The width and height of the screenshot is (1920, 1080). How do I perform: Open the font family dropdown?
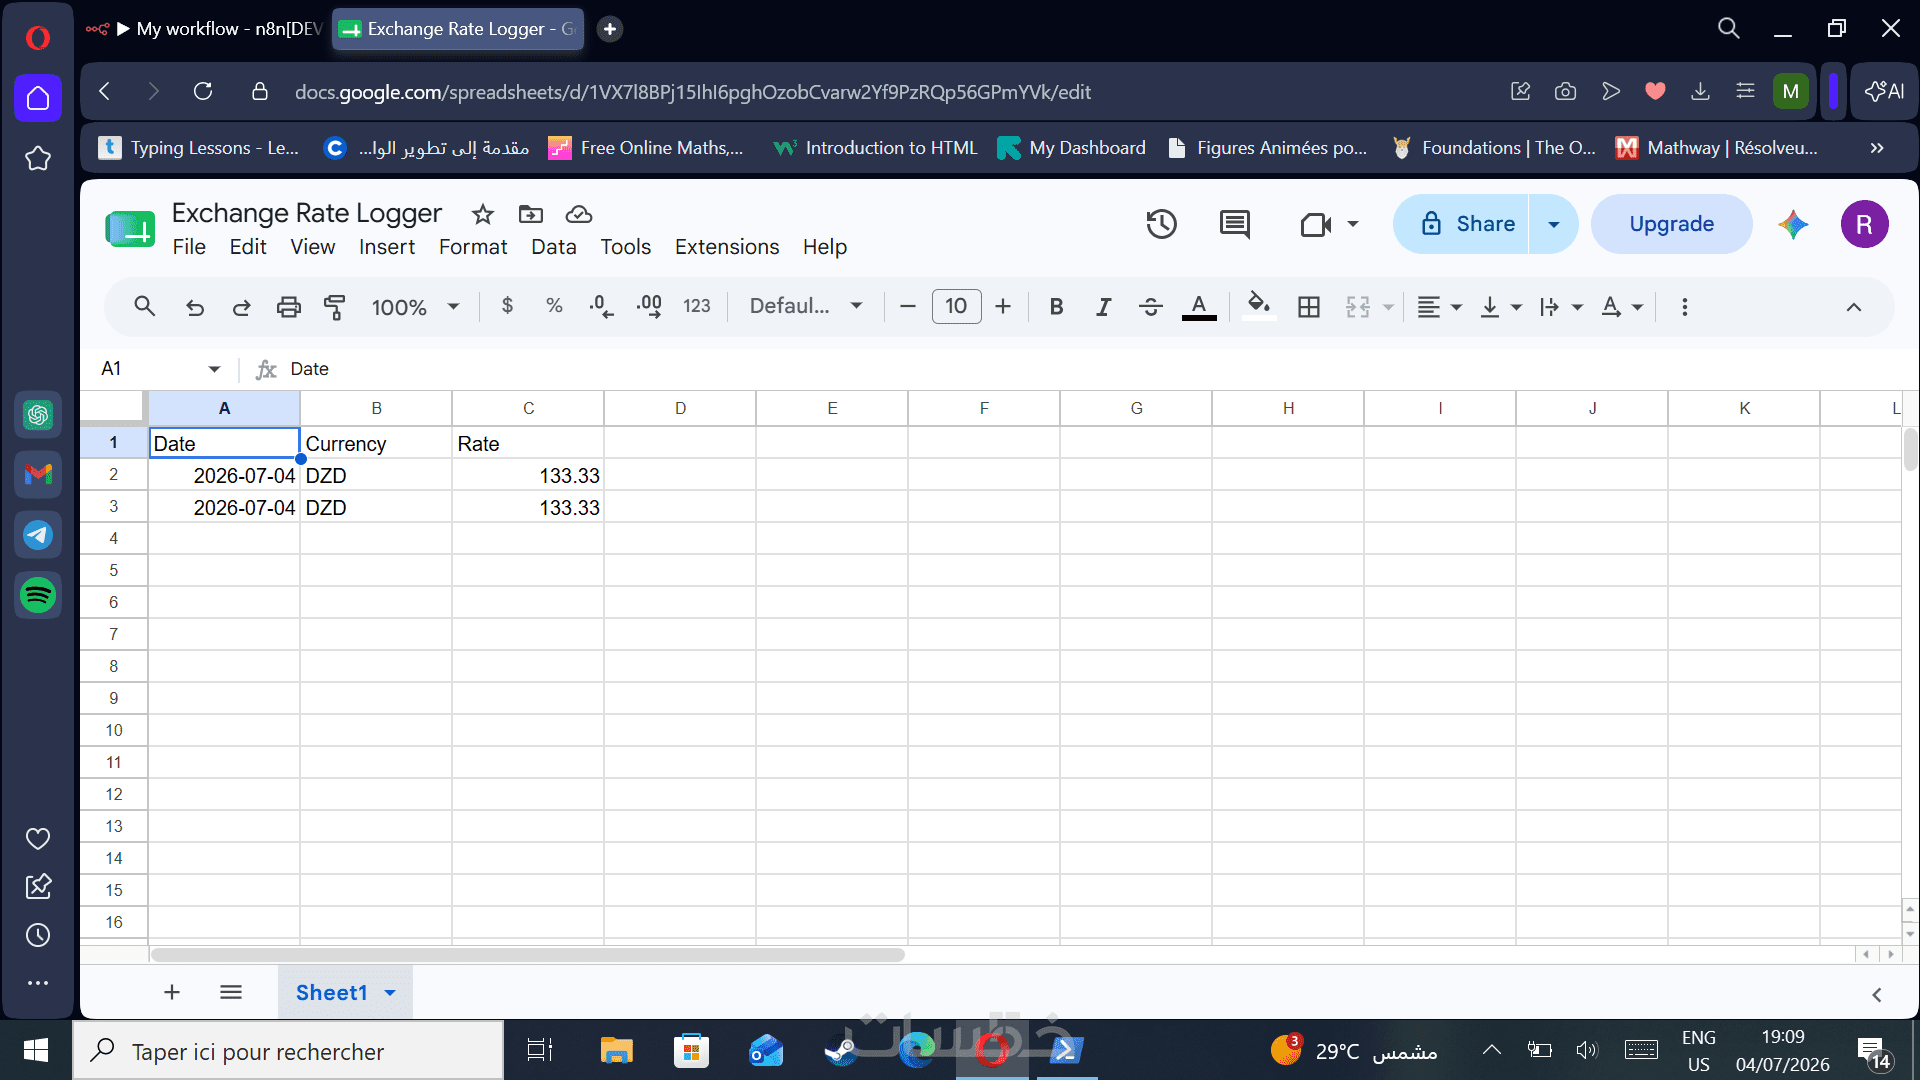pos(806,306)
